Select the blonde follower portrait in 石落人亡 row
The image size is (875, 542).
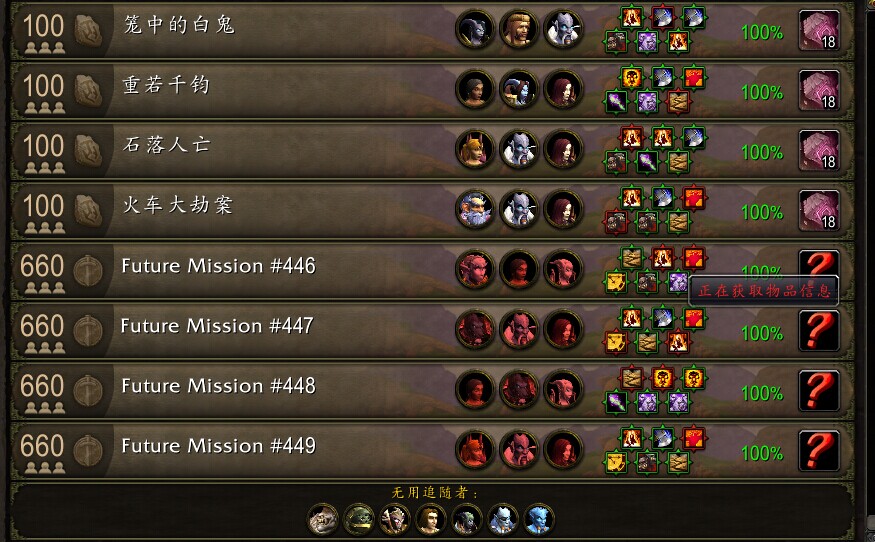(x=475, y=148)
